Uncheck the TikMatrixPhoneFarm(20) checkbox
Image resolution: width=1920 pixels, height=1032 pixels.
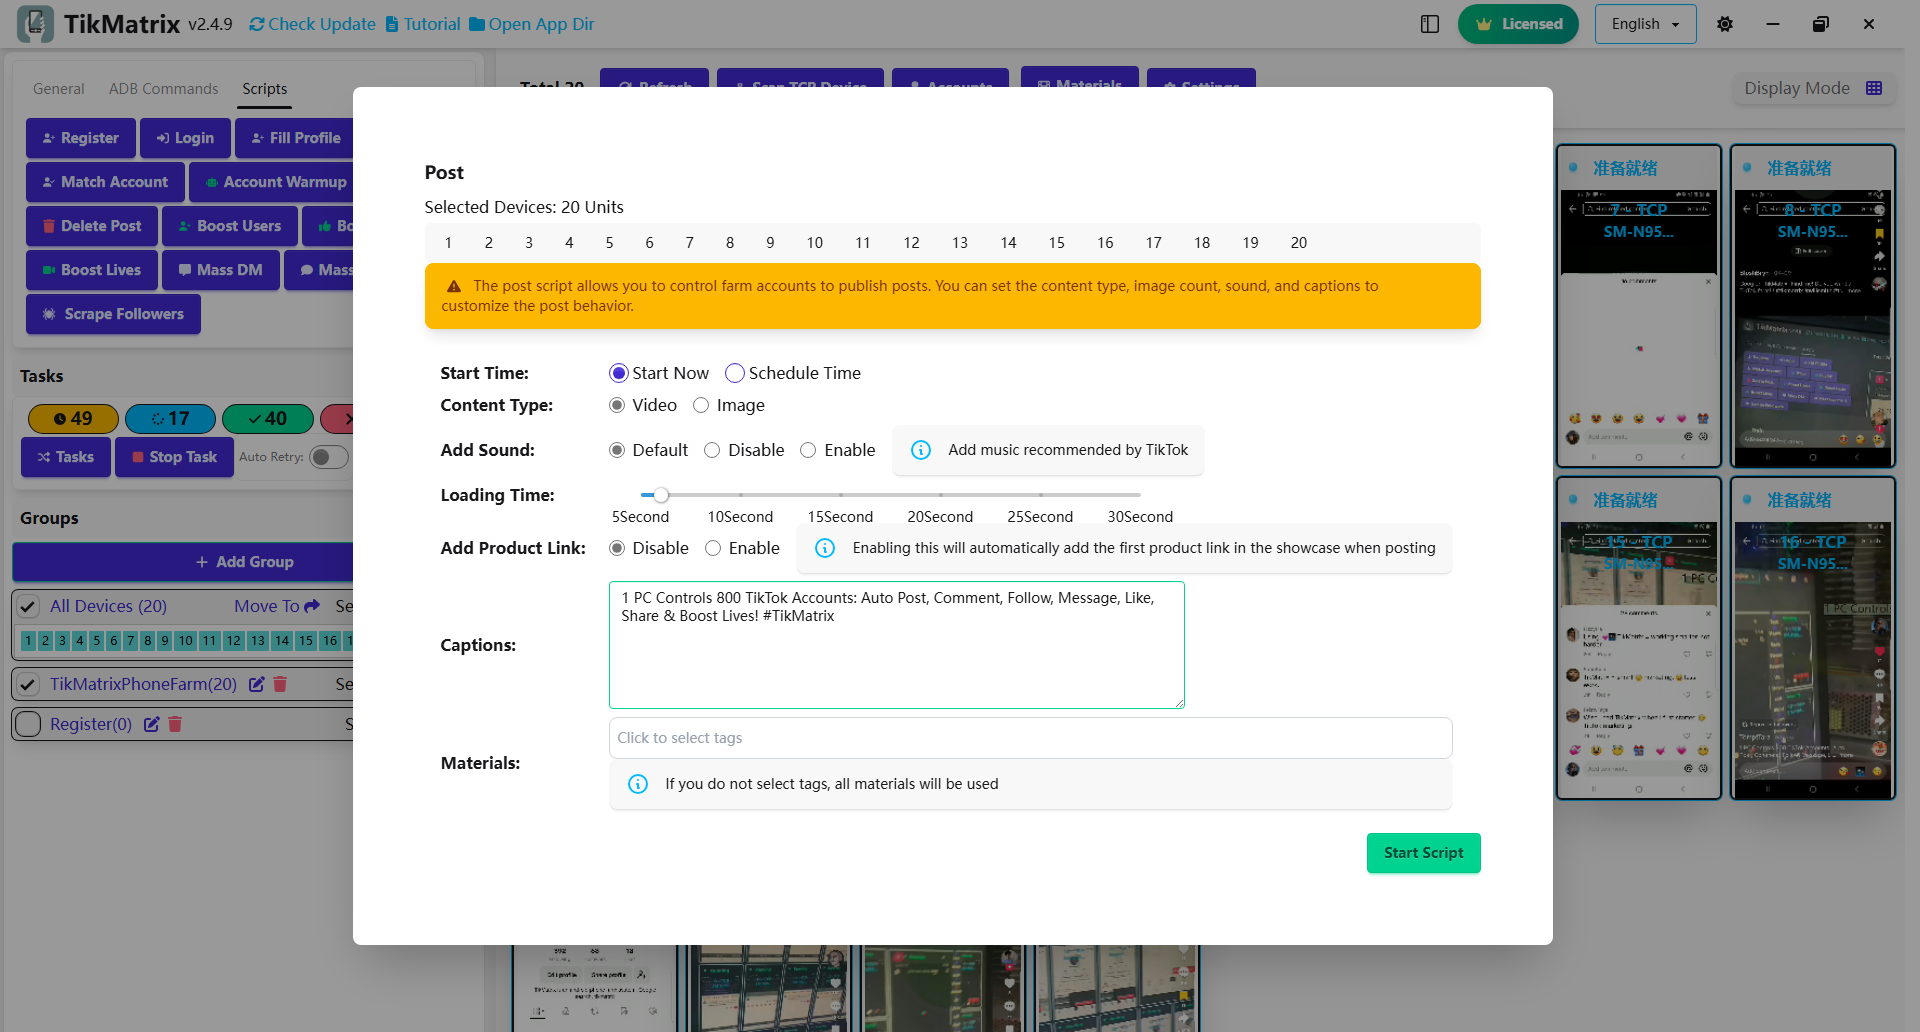click(x=28, y=684)
